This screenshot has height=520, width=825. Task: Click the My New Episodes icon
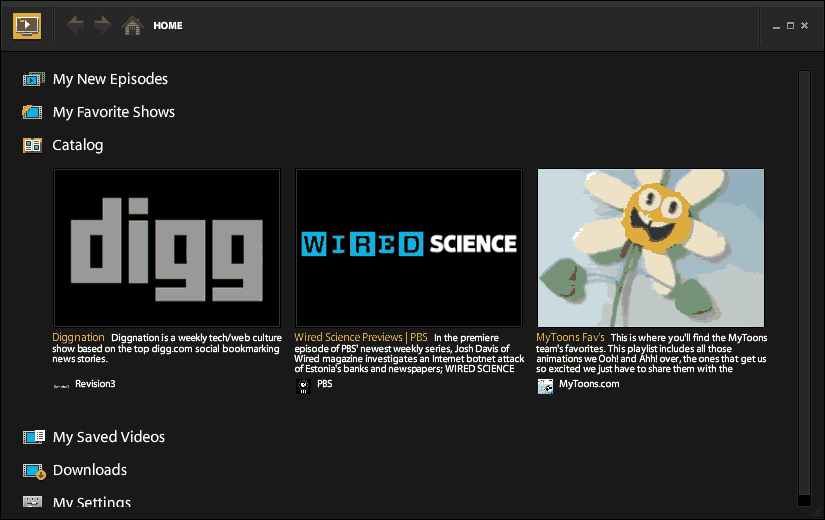[x=33, y=79]
